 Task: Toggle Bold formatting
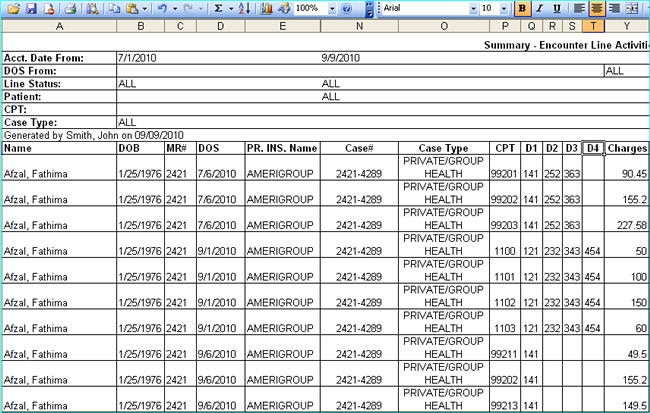pyautogui.click(x=522, y=8)
